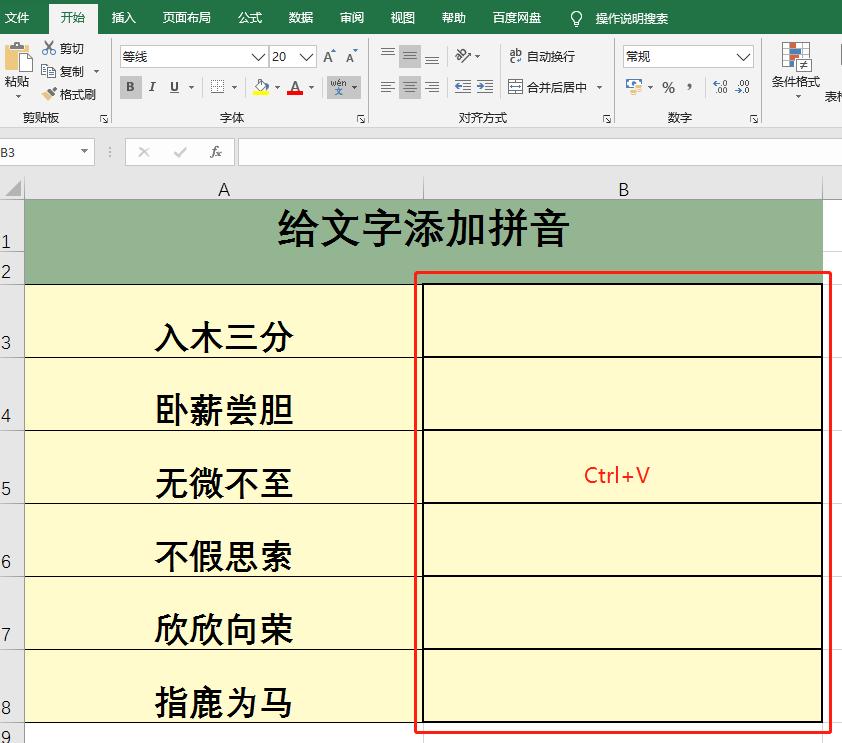Switch to the 插入 ribbon tab
The height and width of the screenshot is (743, 842).
(122, 17)
